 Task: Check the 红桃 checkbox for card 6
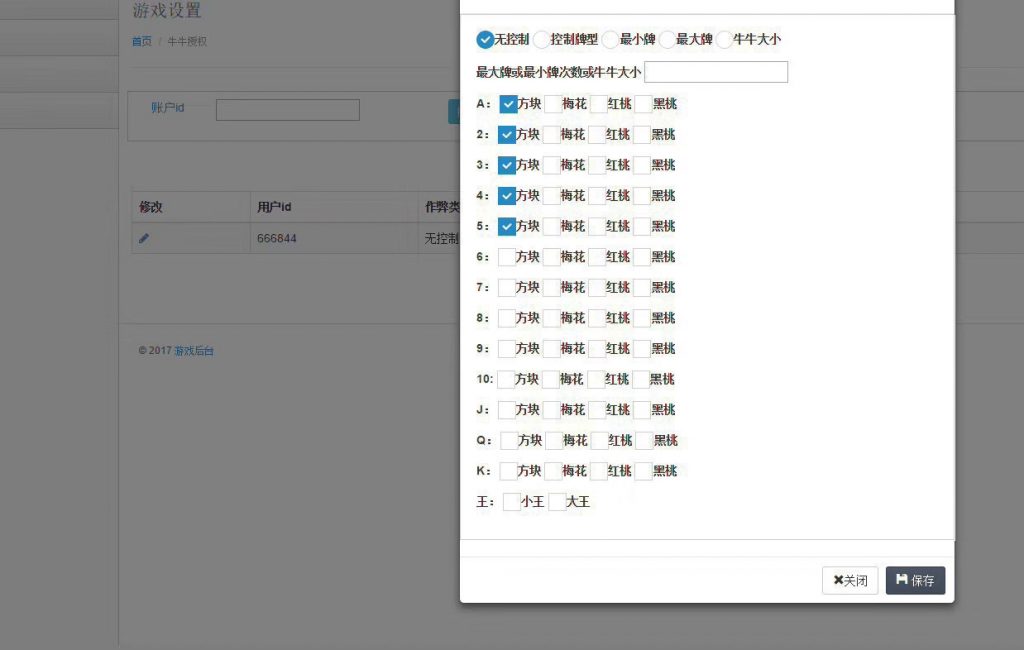pos(595,257)
